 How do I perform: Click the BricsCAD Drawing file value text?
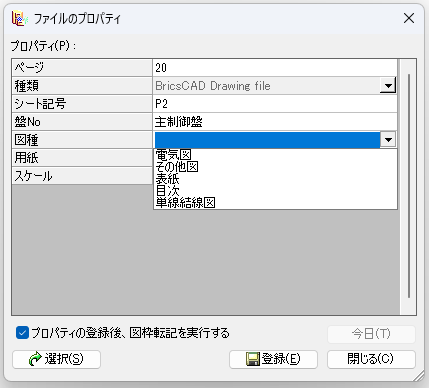pos(213,86)
